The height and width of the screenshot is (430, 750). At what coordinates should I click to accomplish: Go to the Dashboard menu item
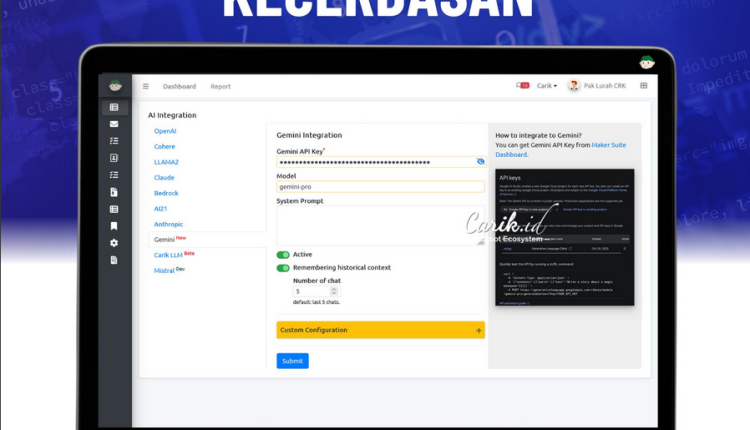pyautogui.click(x=179, y=86)
